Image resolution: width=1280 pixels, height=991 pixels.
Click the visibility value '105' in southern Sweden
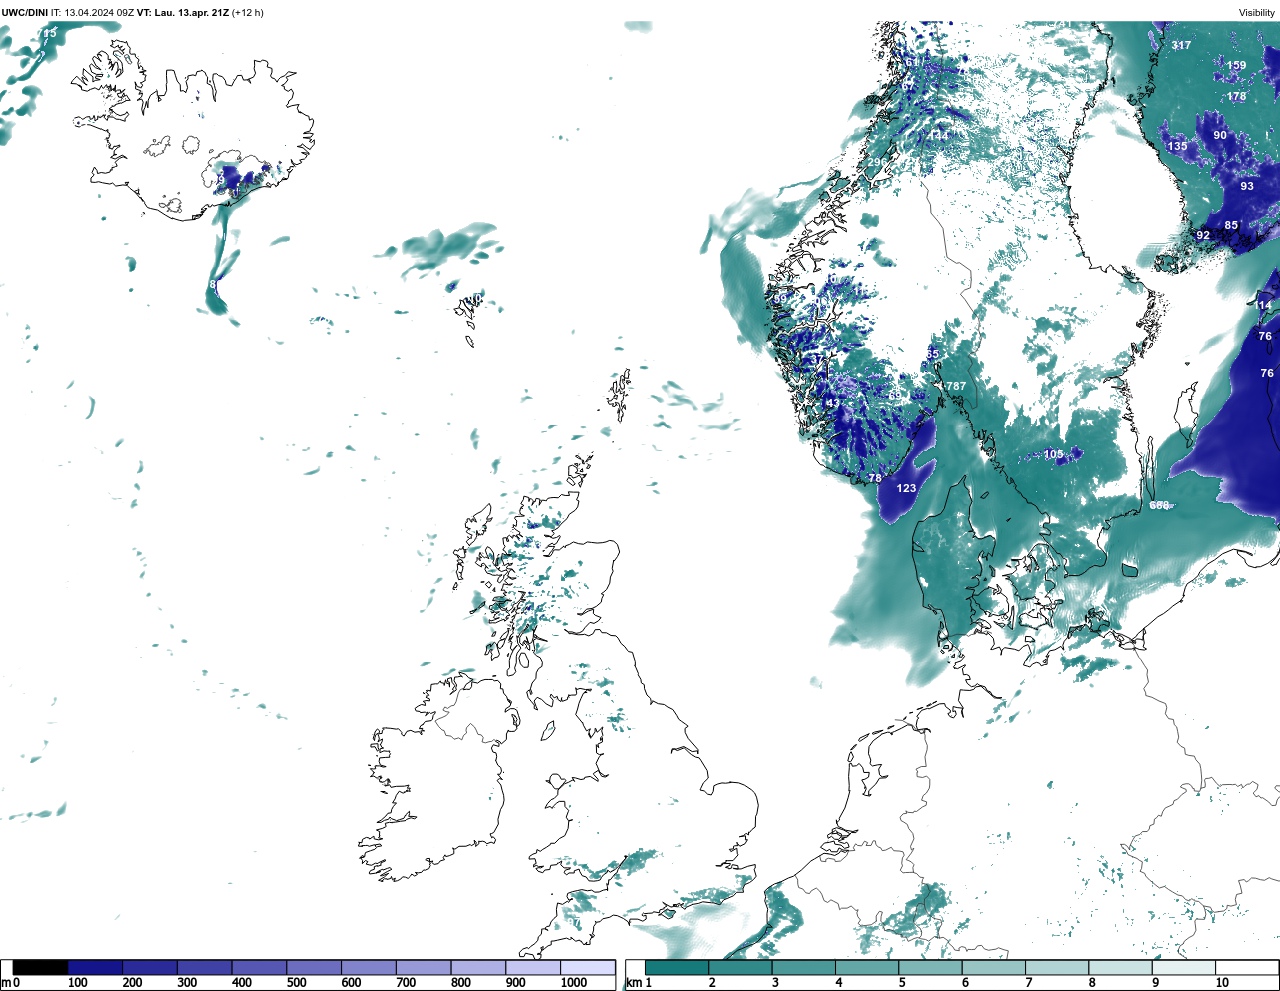1054,454
